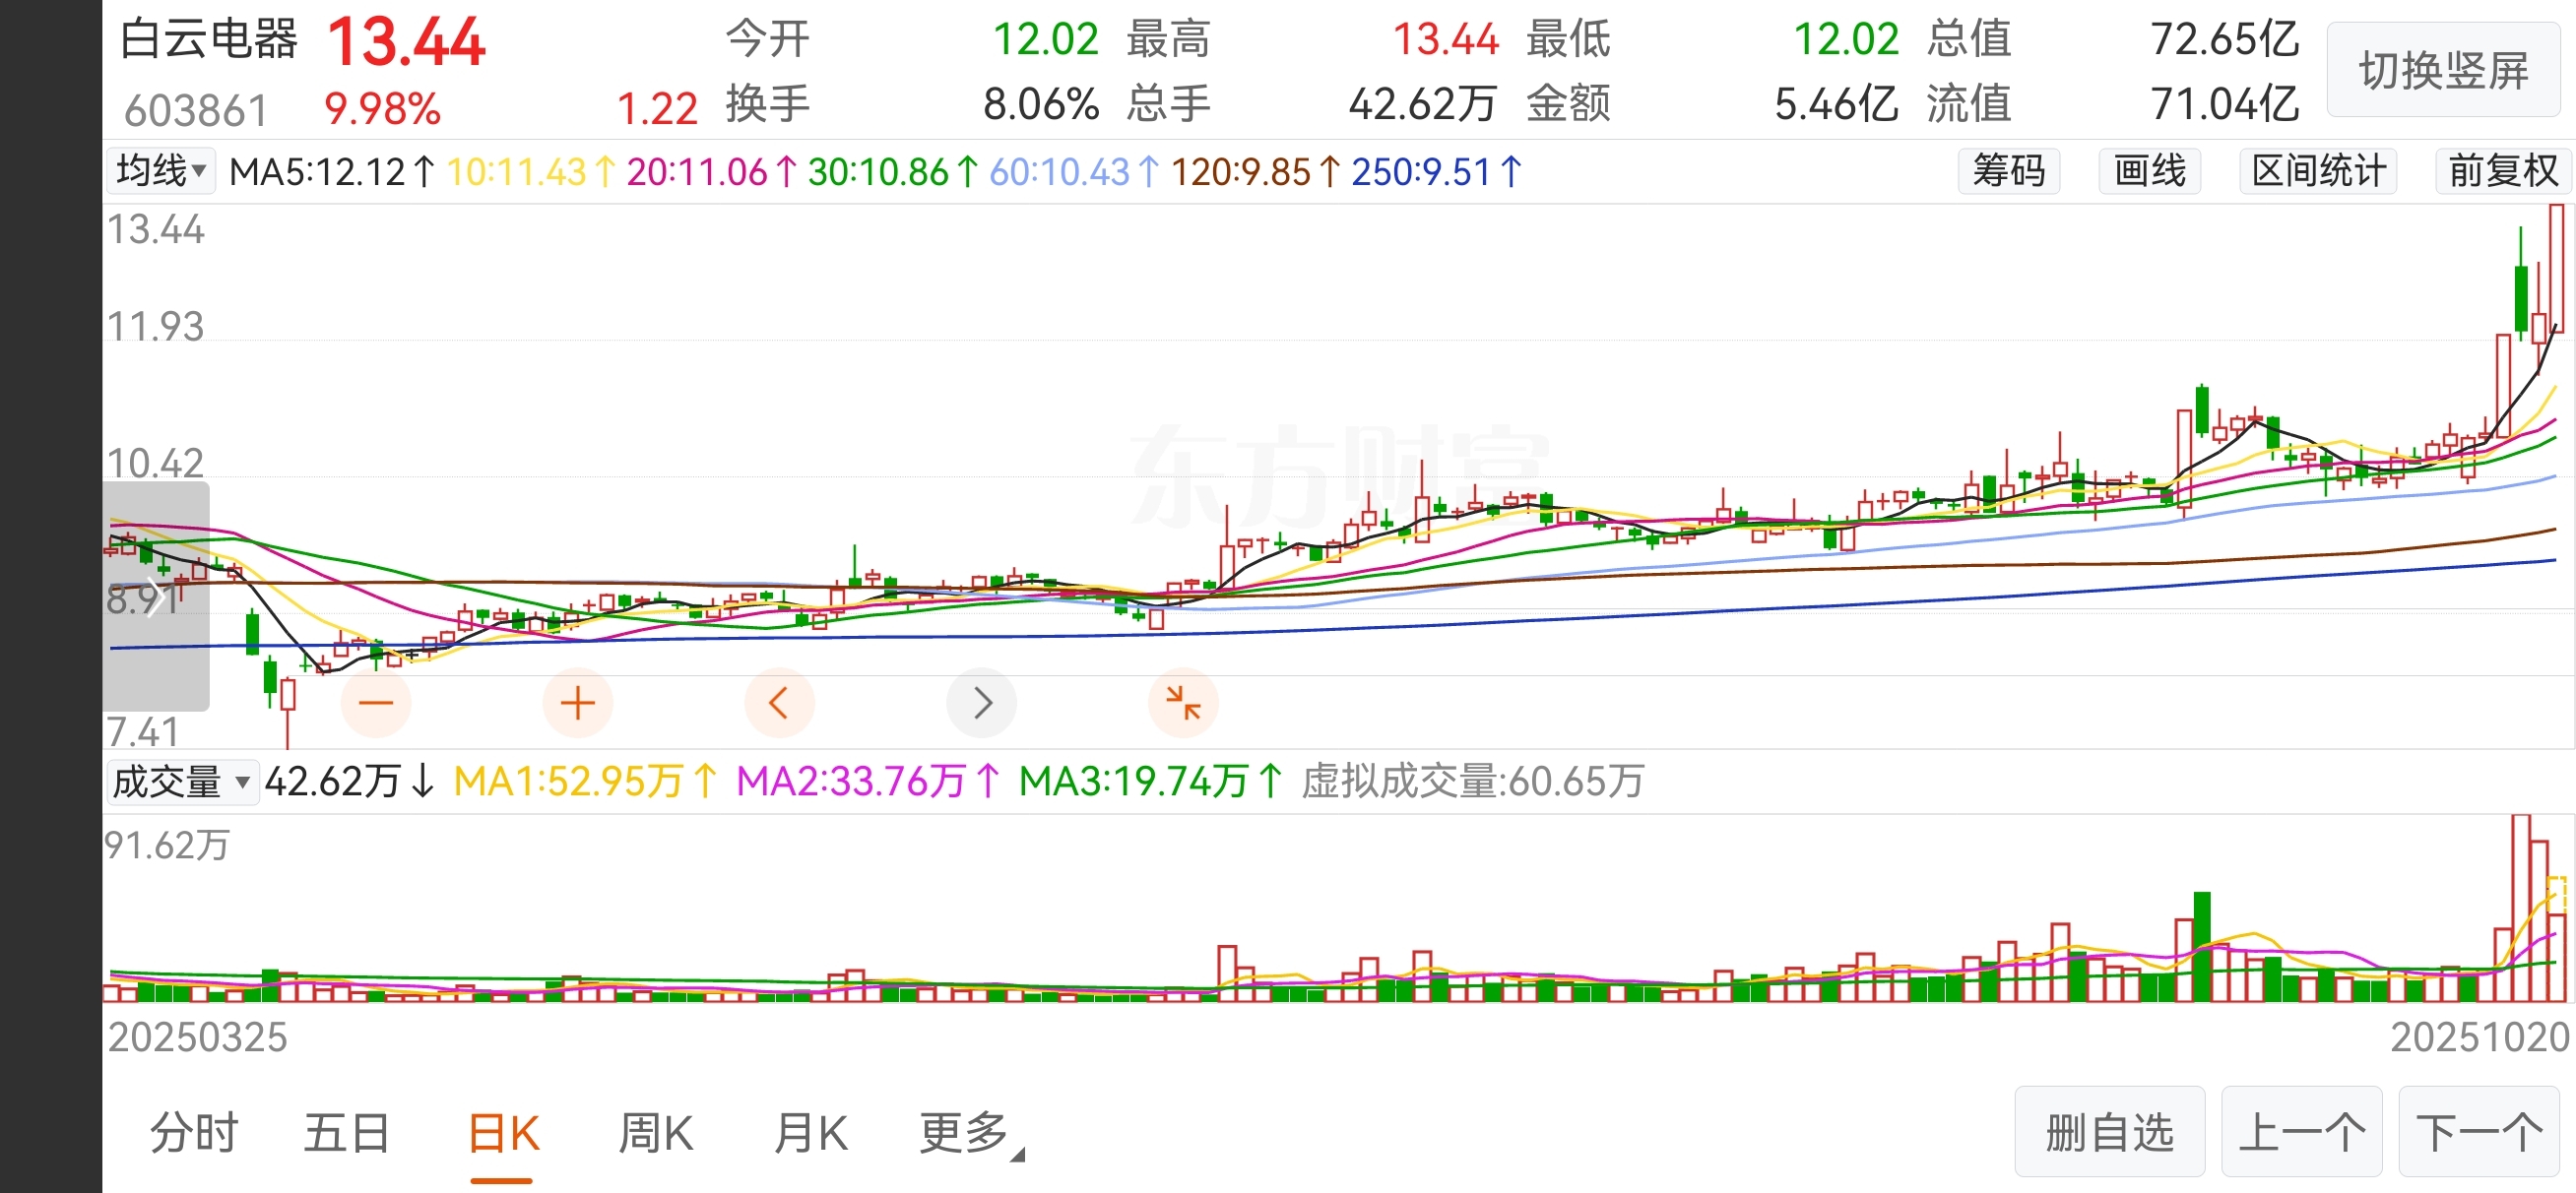This screenshot has height=1193, width=2576.
Task: Select the 月K tab
Action: [811, 1133]
